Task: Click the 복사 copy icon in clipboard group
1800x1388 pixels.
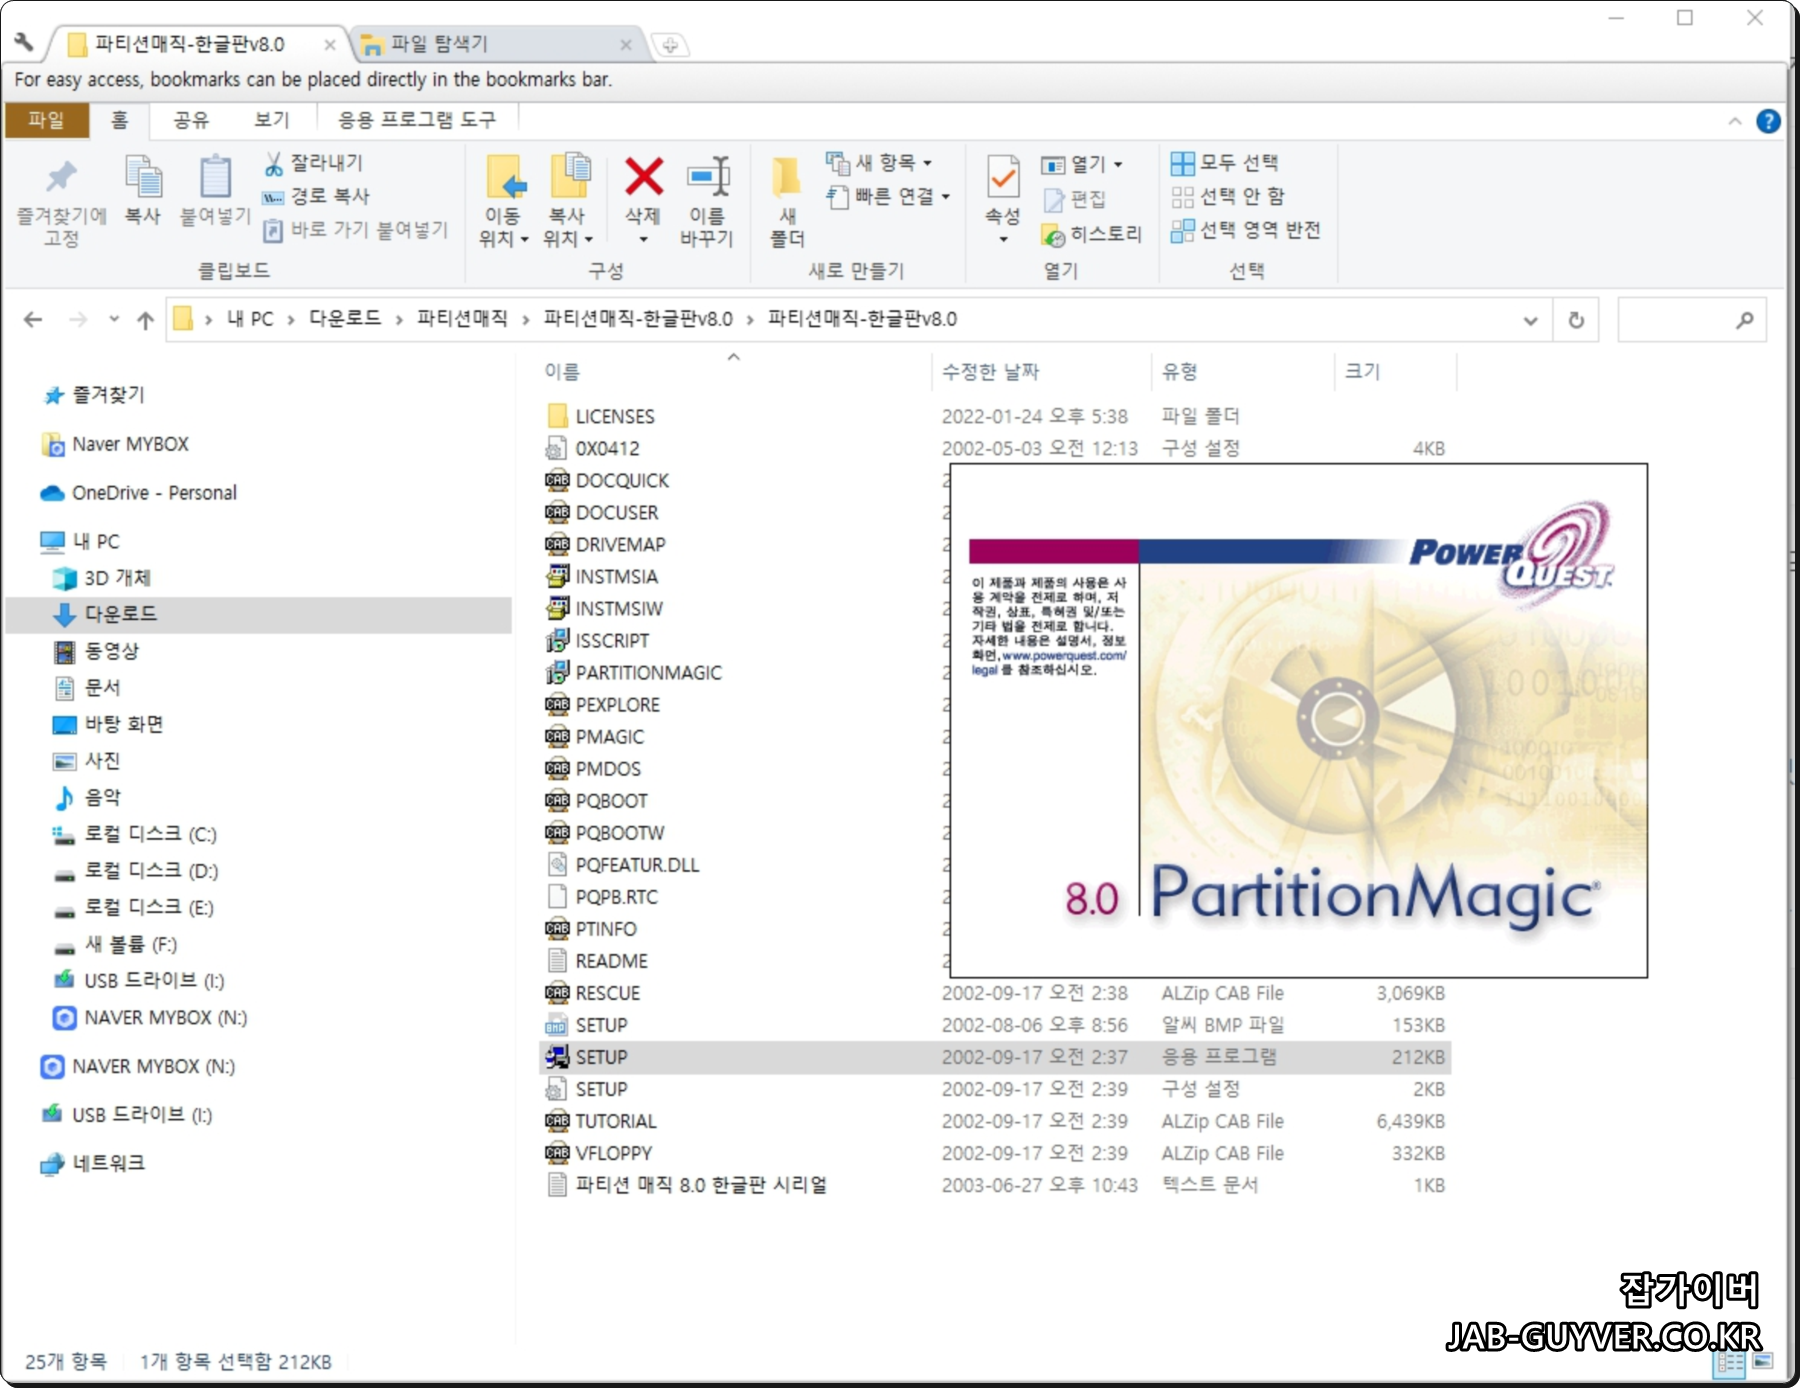Action: pos(143,178)
